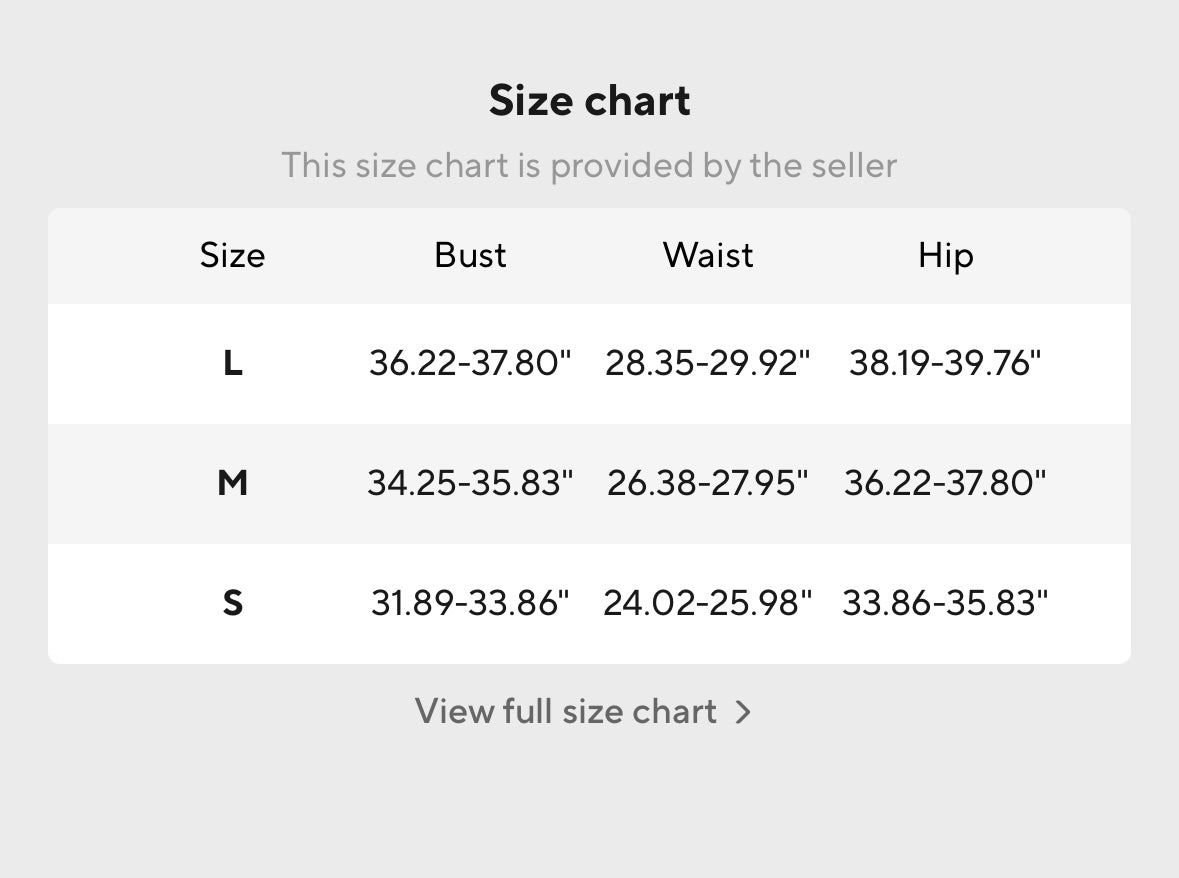Expand chart using the chevron arrow
This screenshot has height=878, width=1179.
[743, 712]
